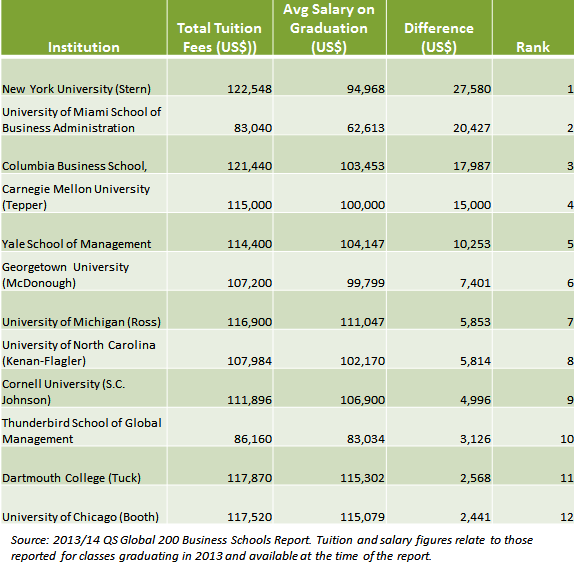Click tuition value 117,870
574x567 pixels.
click(249, 478)
